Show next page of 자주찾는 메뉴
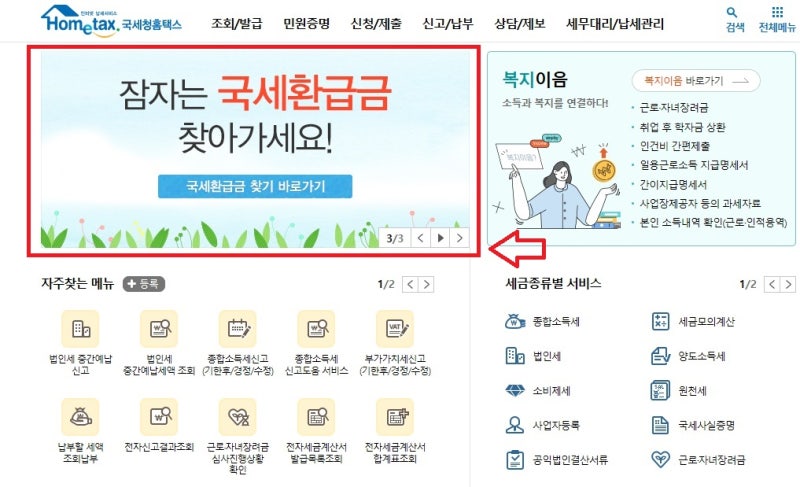800x487 pixels. click(427, 285)
